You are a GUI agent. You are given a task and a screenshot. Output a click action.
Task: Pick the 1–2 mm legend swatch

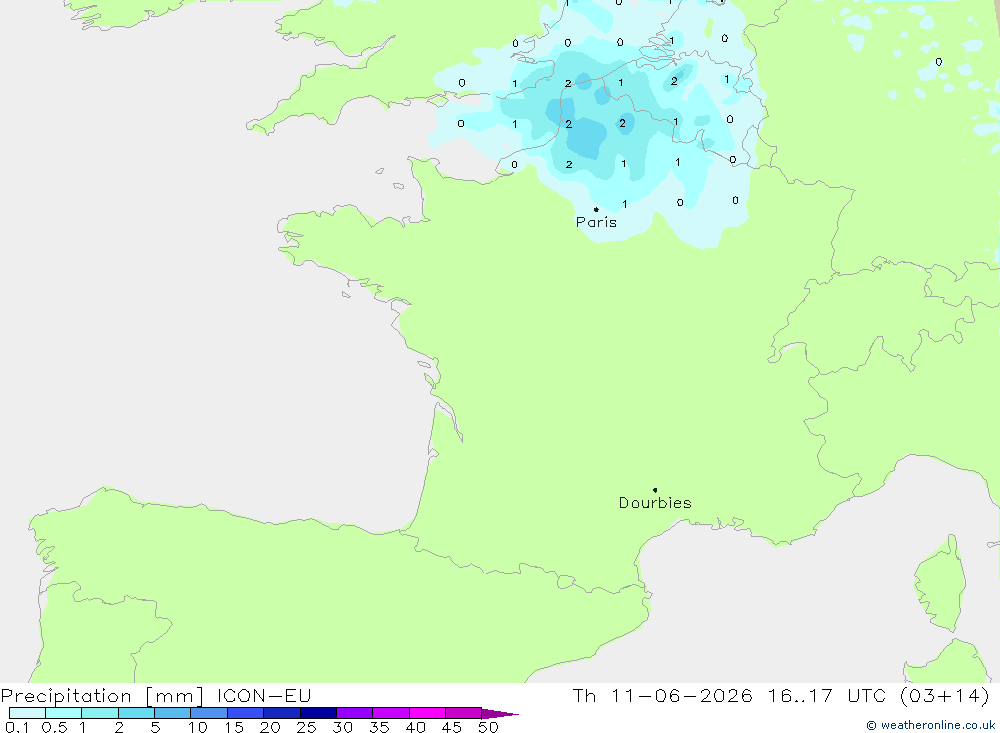tap(100, 713)
